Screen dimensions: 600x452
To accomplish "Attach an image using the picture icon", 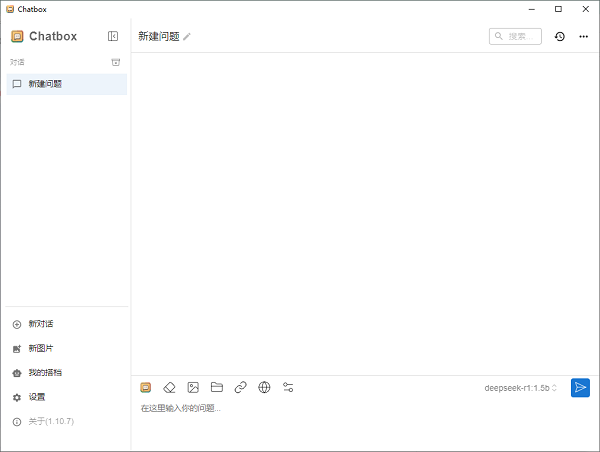I will click(x=193, y=387).
